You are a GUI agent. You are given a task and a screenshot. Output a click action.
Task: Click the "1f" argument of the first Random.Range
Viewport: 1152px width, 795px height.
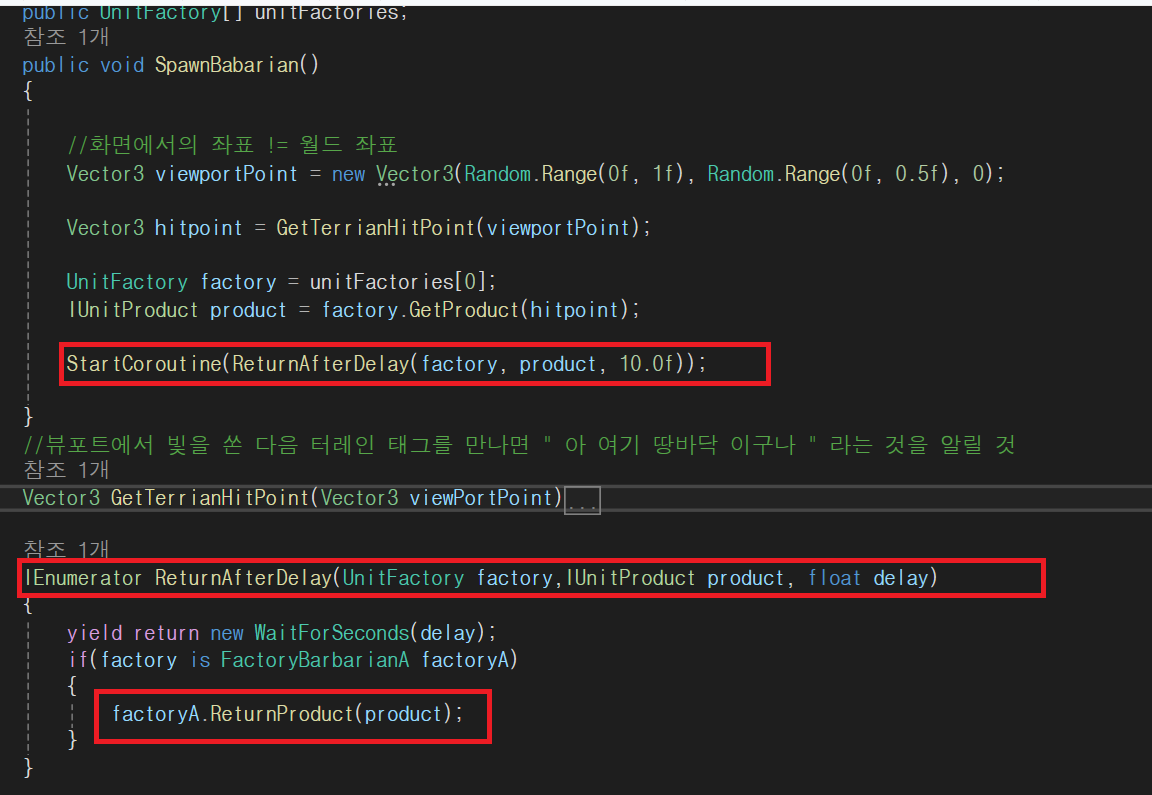point(663,174)
